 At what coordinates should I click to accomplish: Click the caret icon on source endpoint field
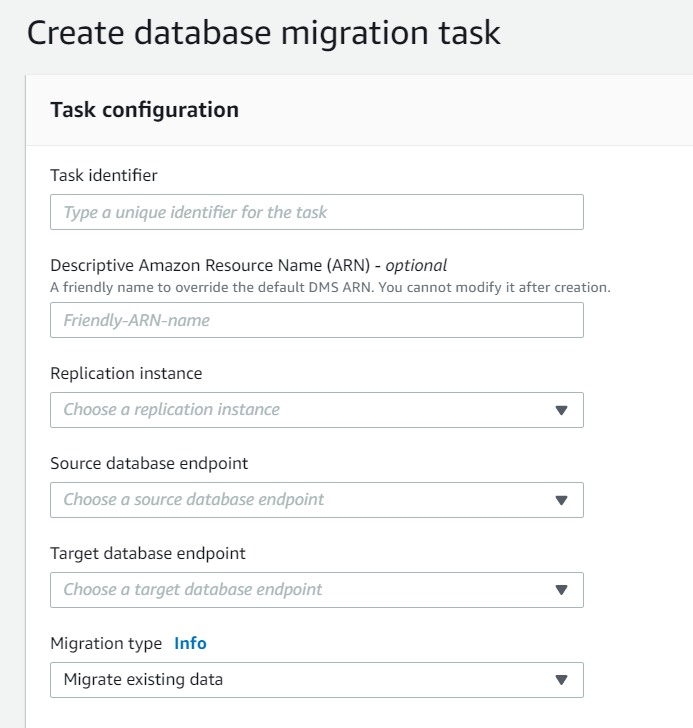[561, 500]
